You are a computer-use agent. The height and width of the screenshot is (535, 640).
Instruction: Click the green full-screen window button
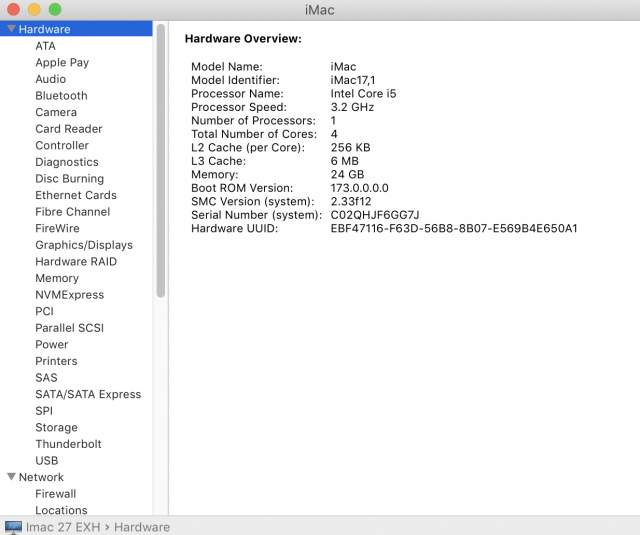pyautogui.click(x=54, y=9)
